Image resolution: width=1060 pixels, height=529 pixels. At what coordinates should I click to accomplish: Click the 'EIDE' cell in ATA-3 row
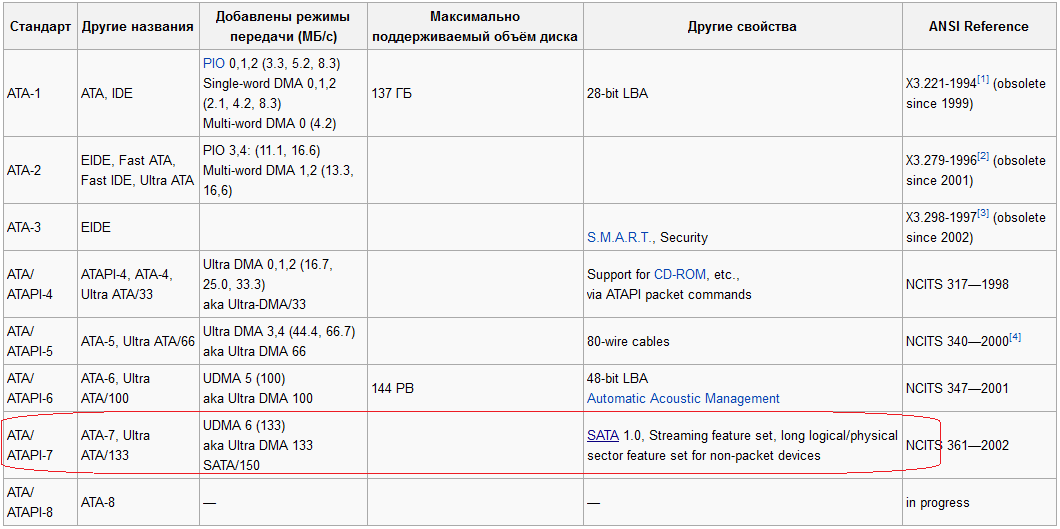pos(138,228)
